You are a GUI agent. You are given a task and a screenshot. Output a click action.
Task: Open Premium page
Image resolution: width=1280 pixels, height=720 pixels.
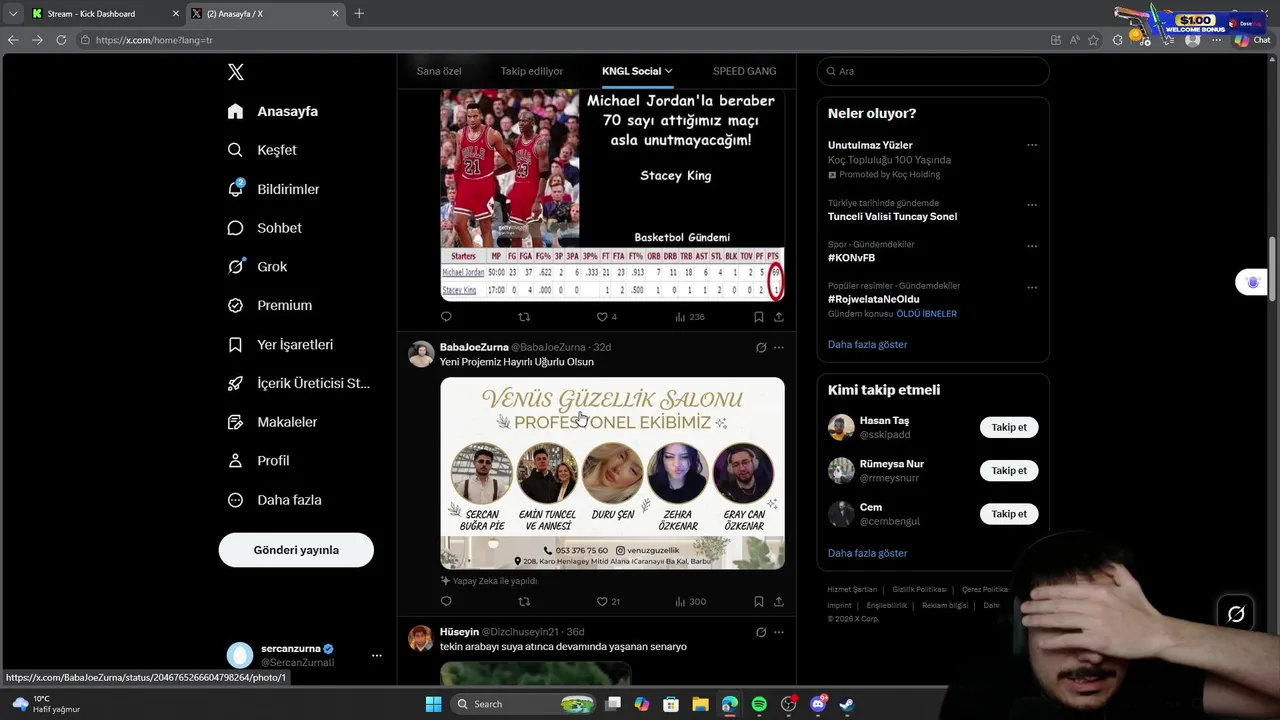coord(269,305)
